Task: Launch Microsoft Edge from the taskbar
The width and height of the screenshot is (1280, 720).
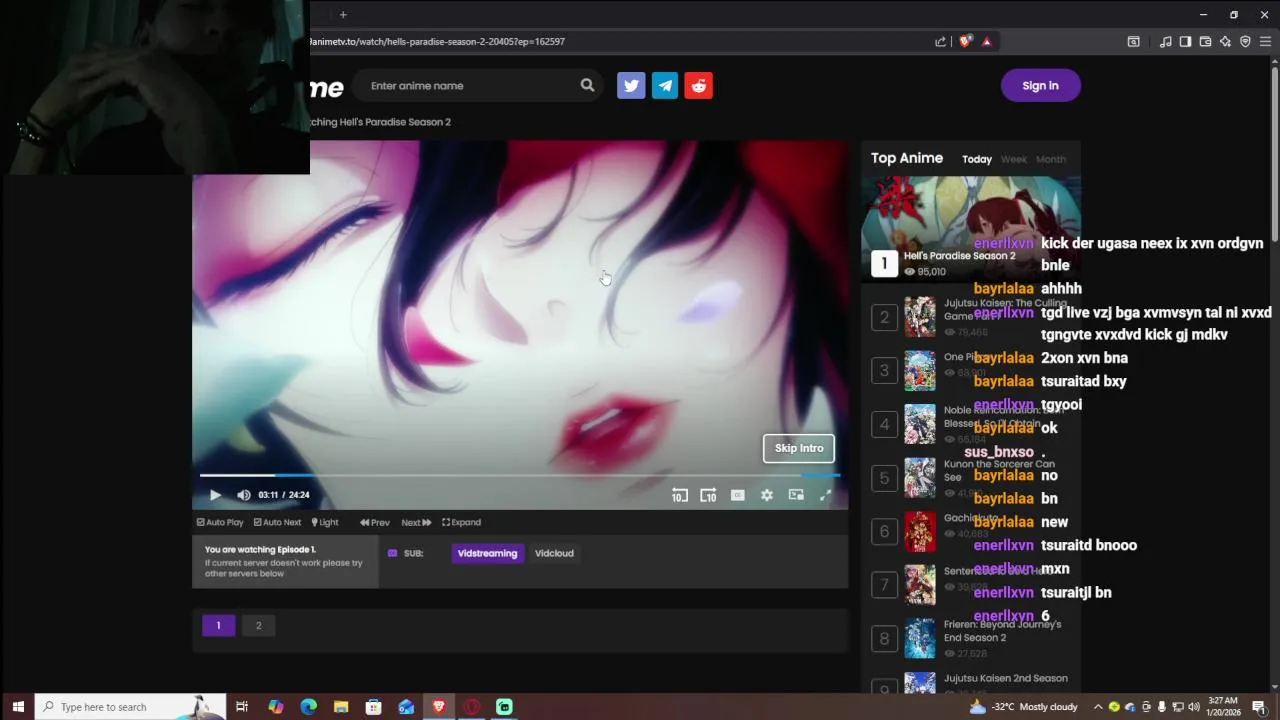Action: 308,707
